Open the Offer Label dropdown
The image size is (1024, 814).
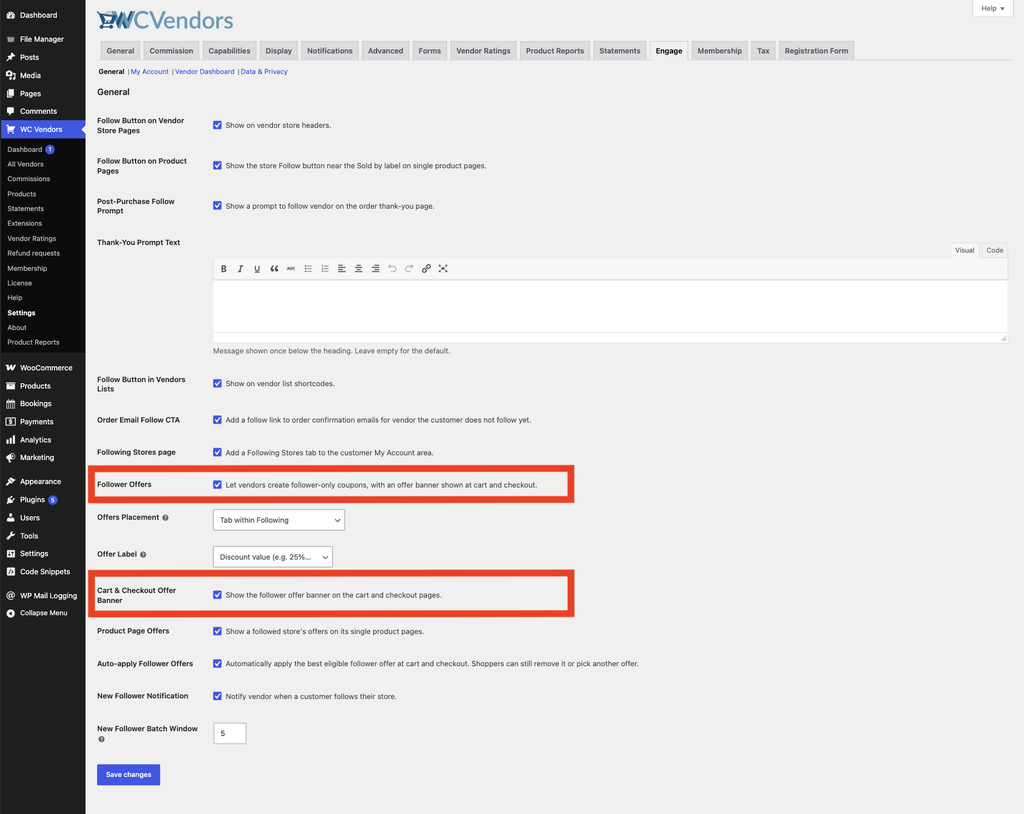pos(273,557)
